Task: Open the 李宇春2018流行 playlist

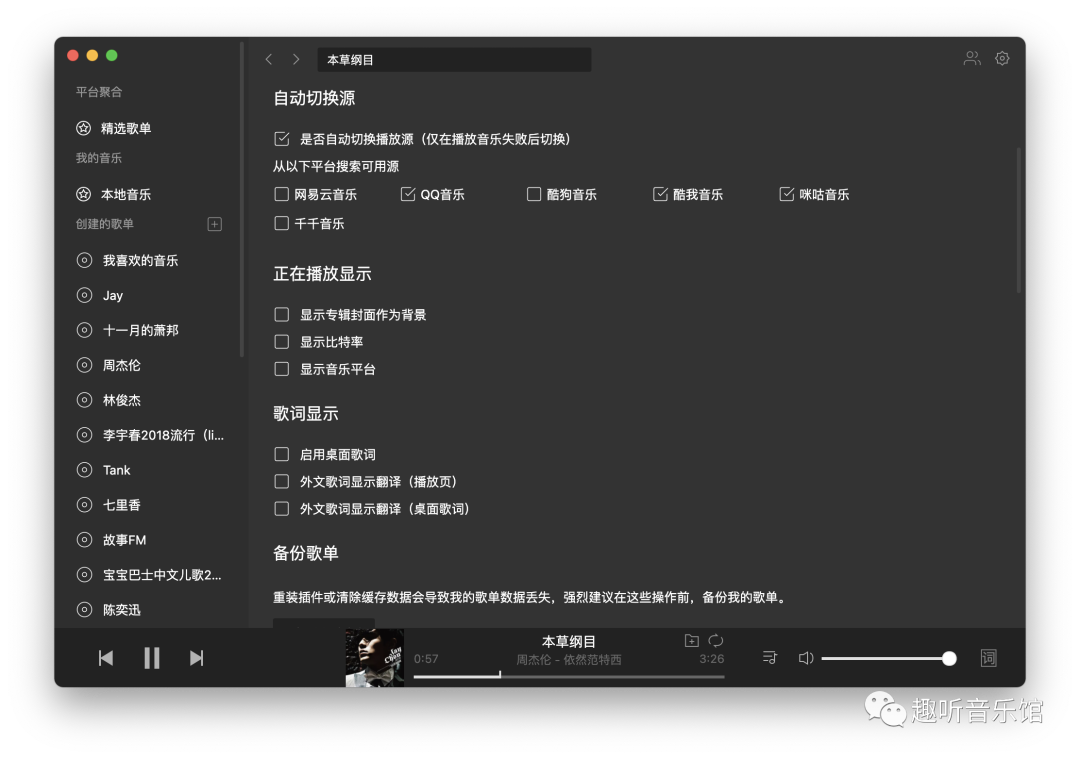Action: pos(163,435)
